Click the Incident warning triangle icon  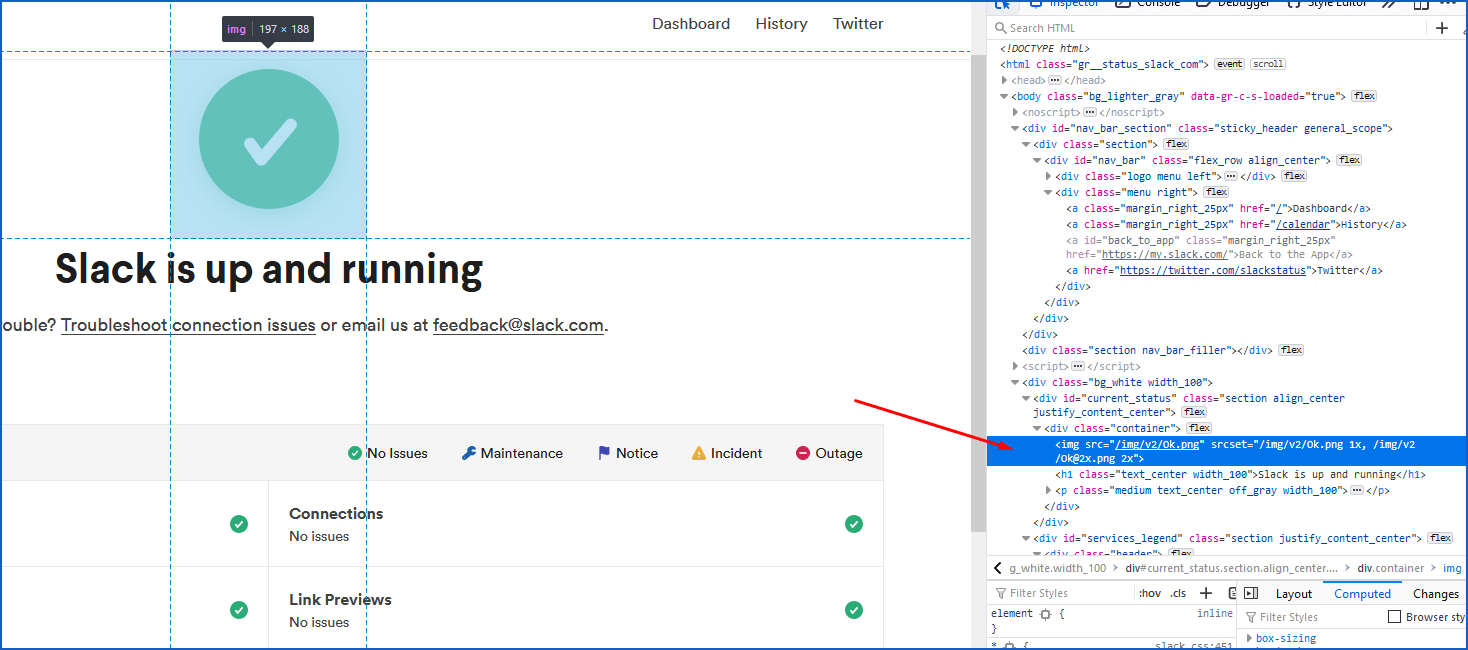click(699, 453)
